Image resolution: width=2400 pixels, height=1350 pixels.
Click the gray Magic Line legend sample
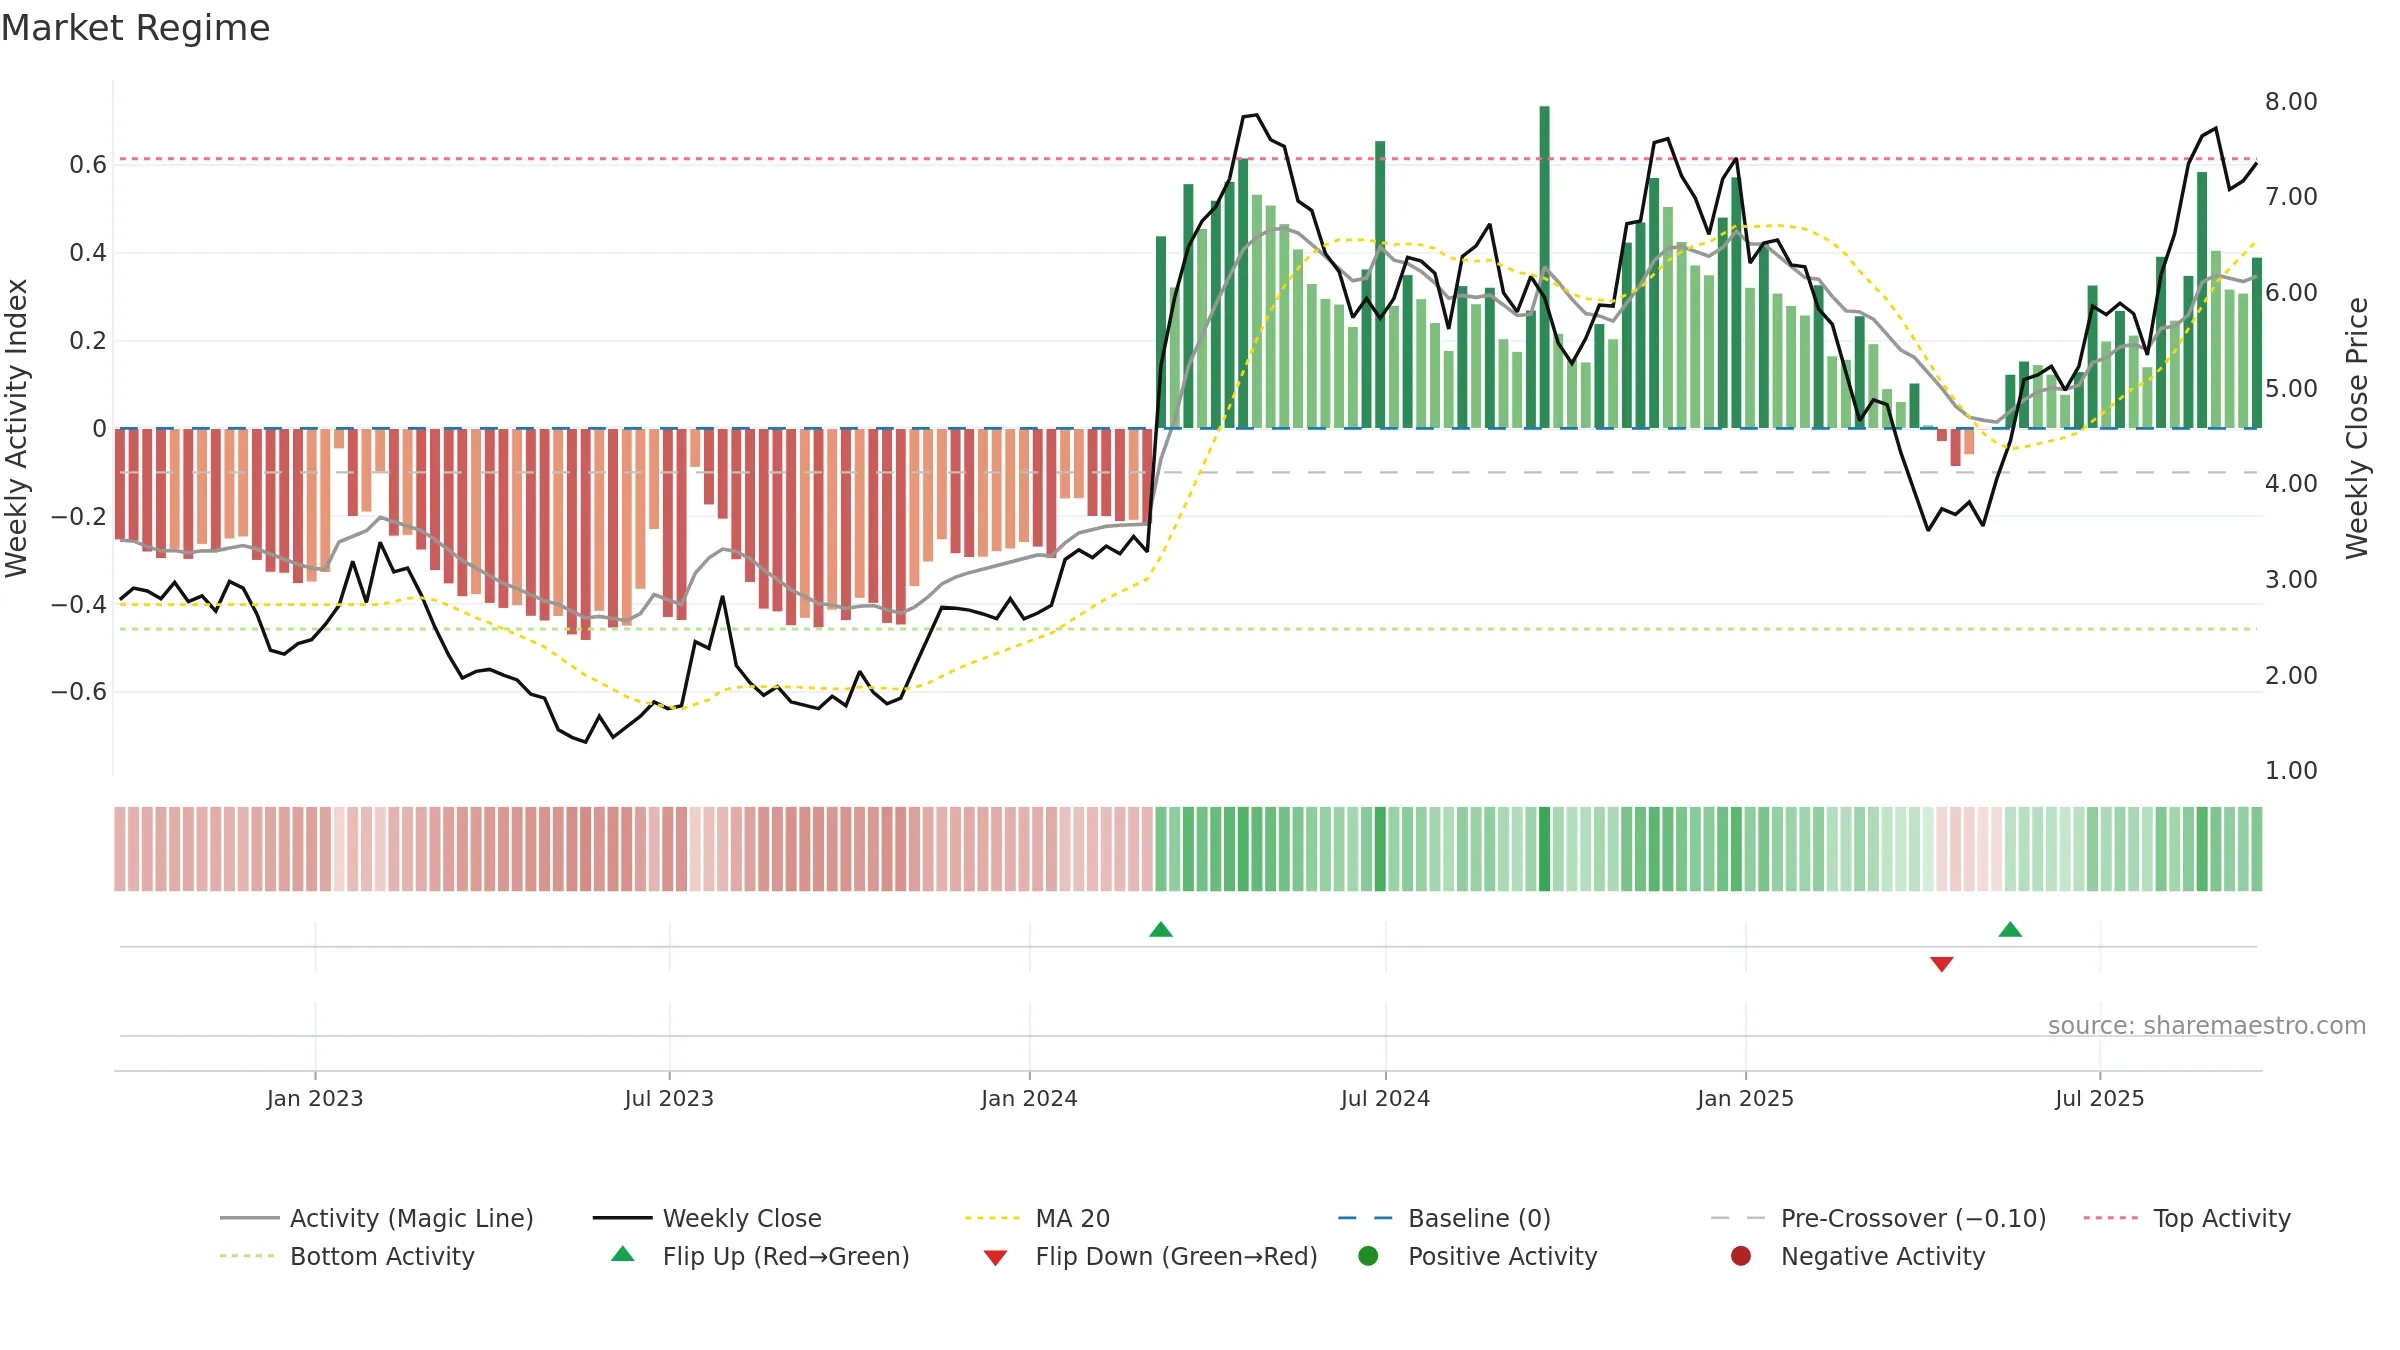click(249, 1218)
